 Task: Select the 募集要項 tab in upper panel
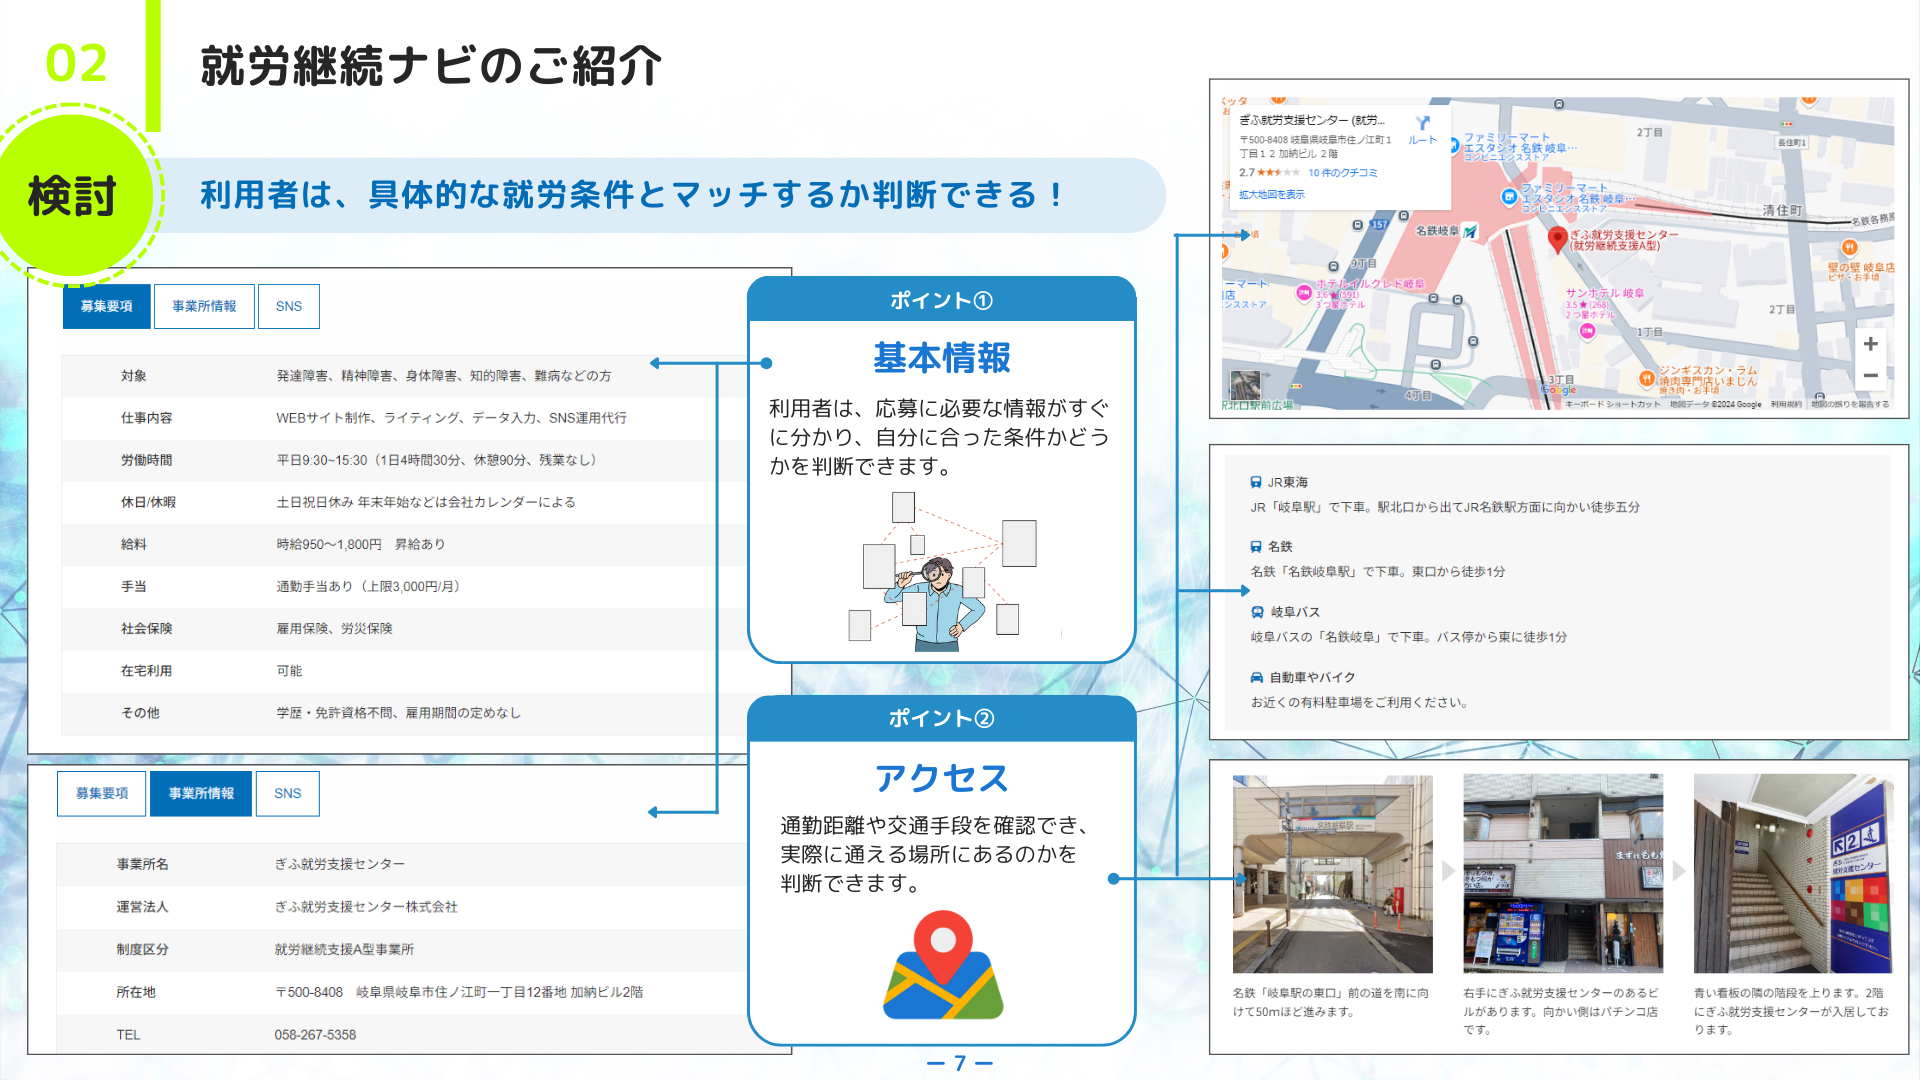pyautogui.click(x=106, y=307)
